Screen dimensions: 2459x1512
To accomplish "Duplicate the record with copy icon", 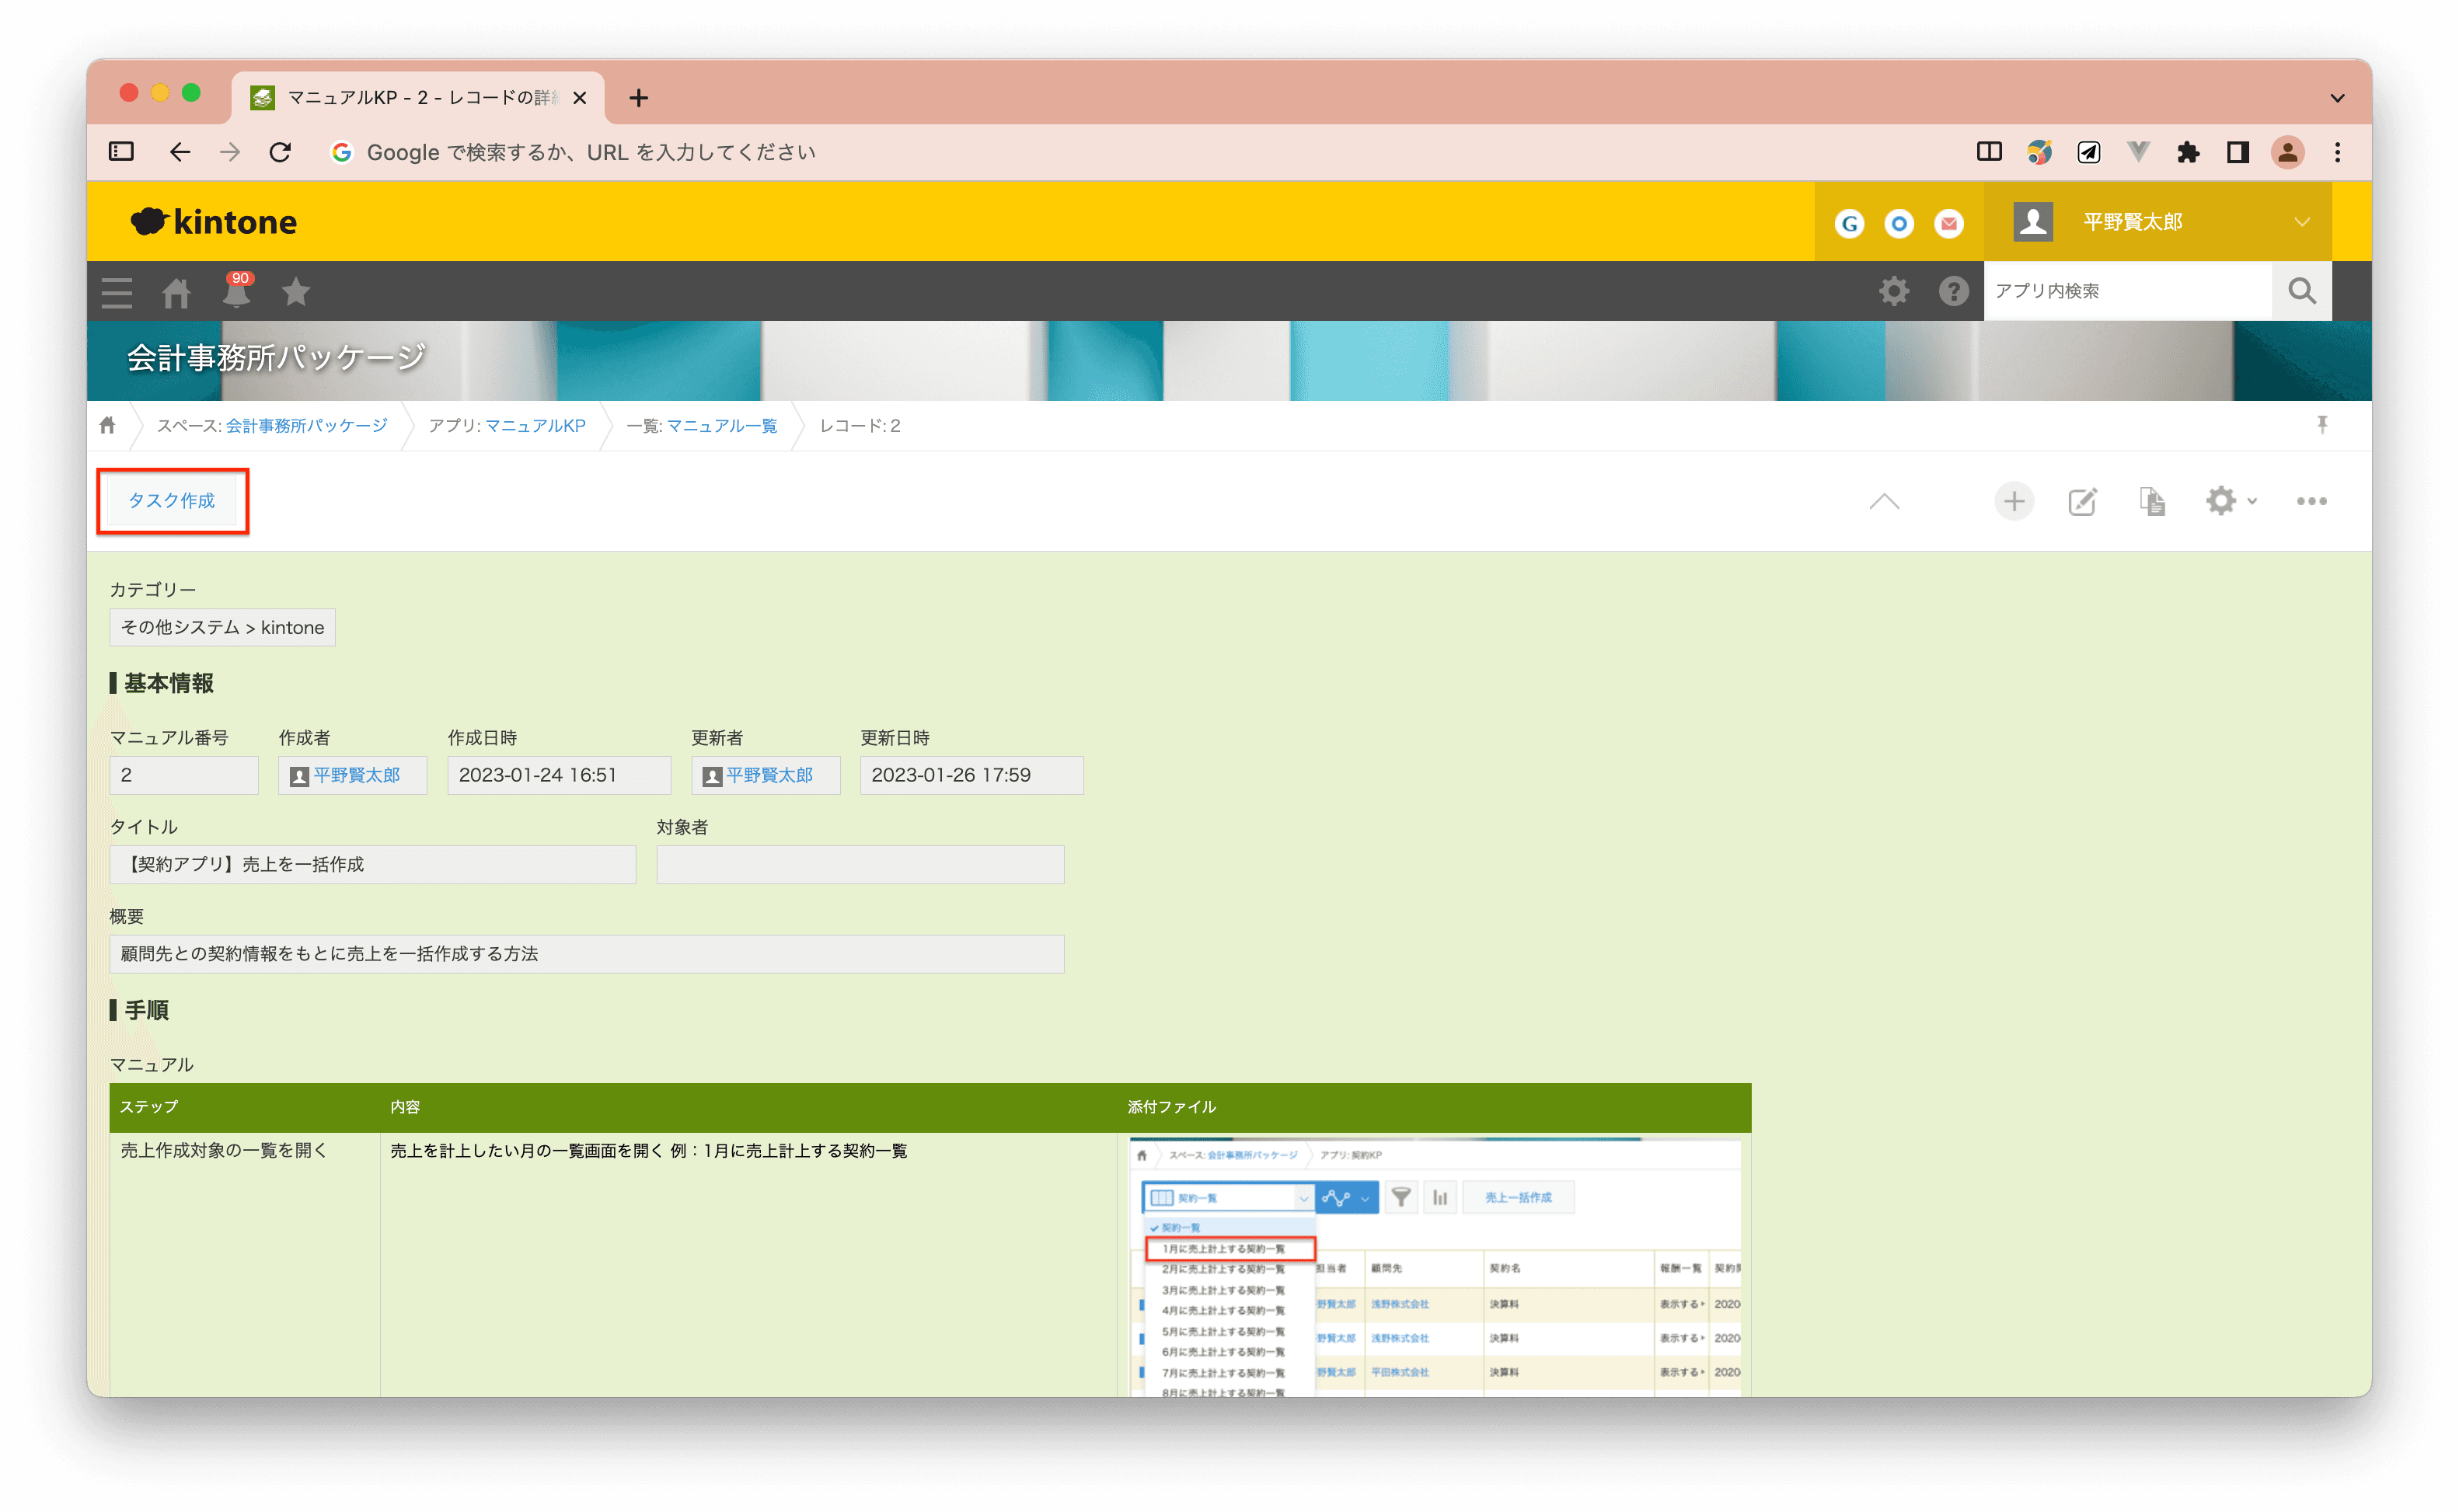I will (x=2152, y=501).
